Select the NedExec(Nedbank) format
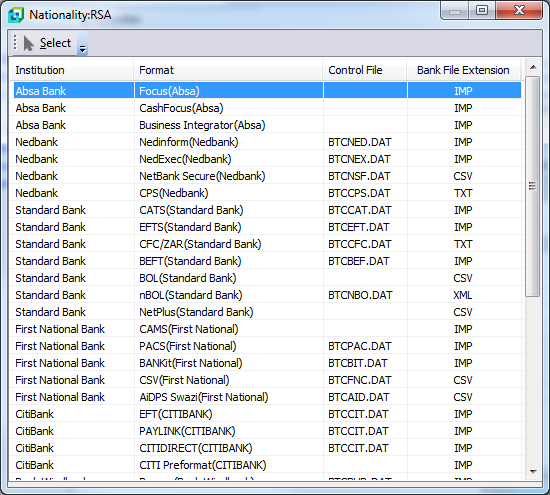This screenshot has width=550, height=495. click(x=185, y=159)
